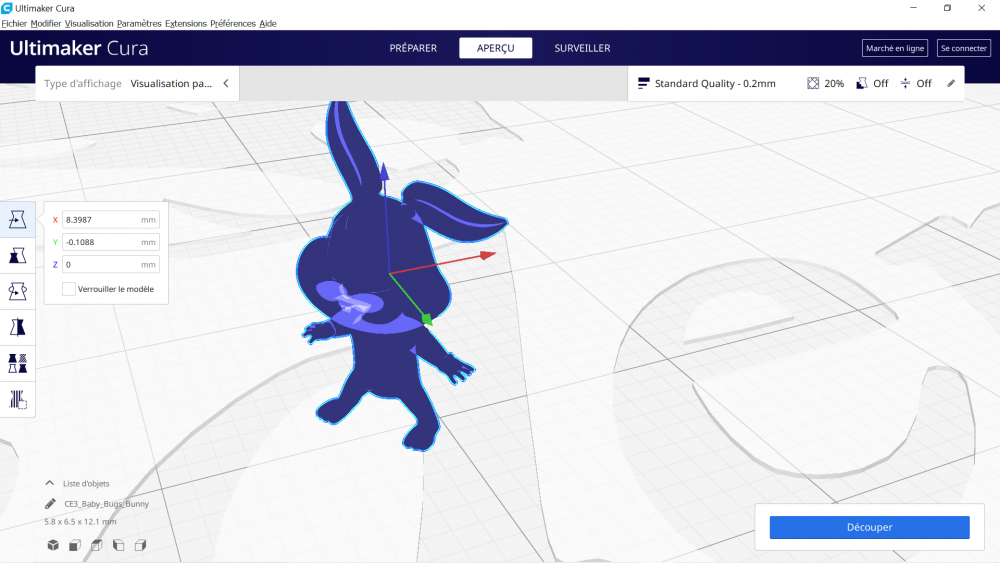Enable Verrouiller le modèle checkbox
Image resolution: width=1000 pixels, height=563 pixels.
69,289
